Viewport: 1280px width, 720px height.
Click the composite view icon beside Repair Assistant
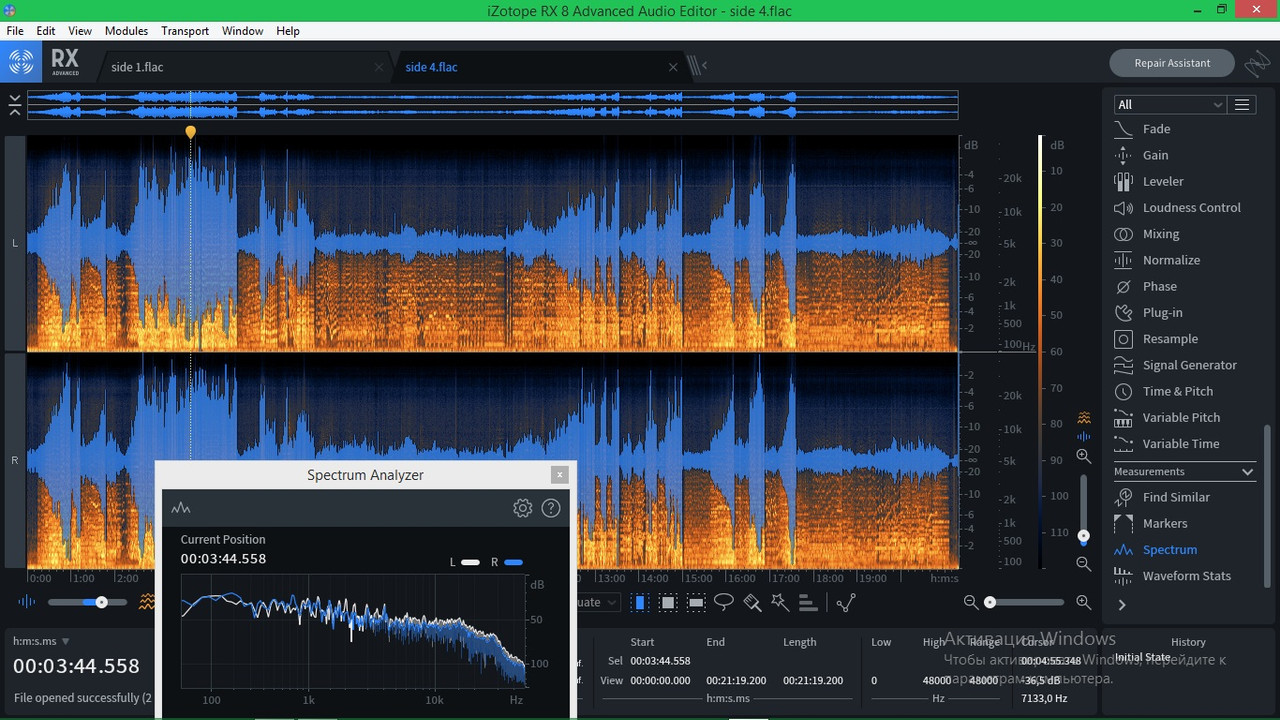point(1257,64)
